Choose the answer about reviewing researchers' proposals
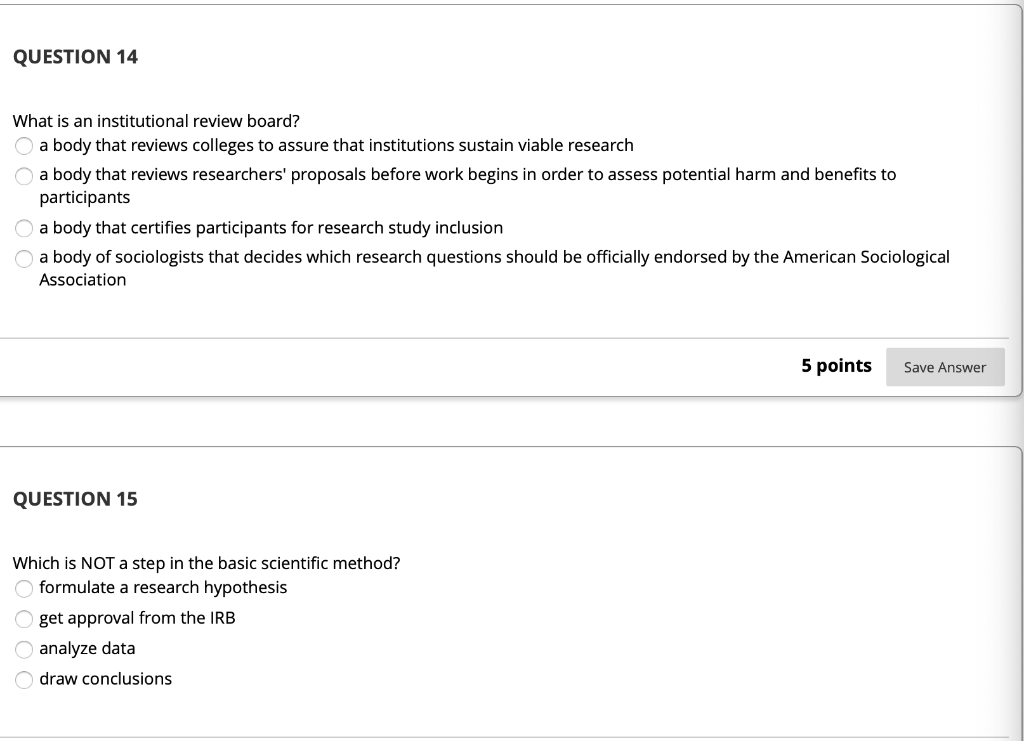The image size is (1024, 741). tap(23, 175)
